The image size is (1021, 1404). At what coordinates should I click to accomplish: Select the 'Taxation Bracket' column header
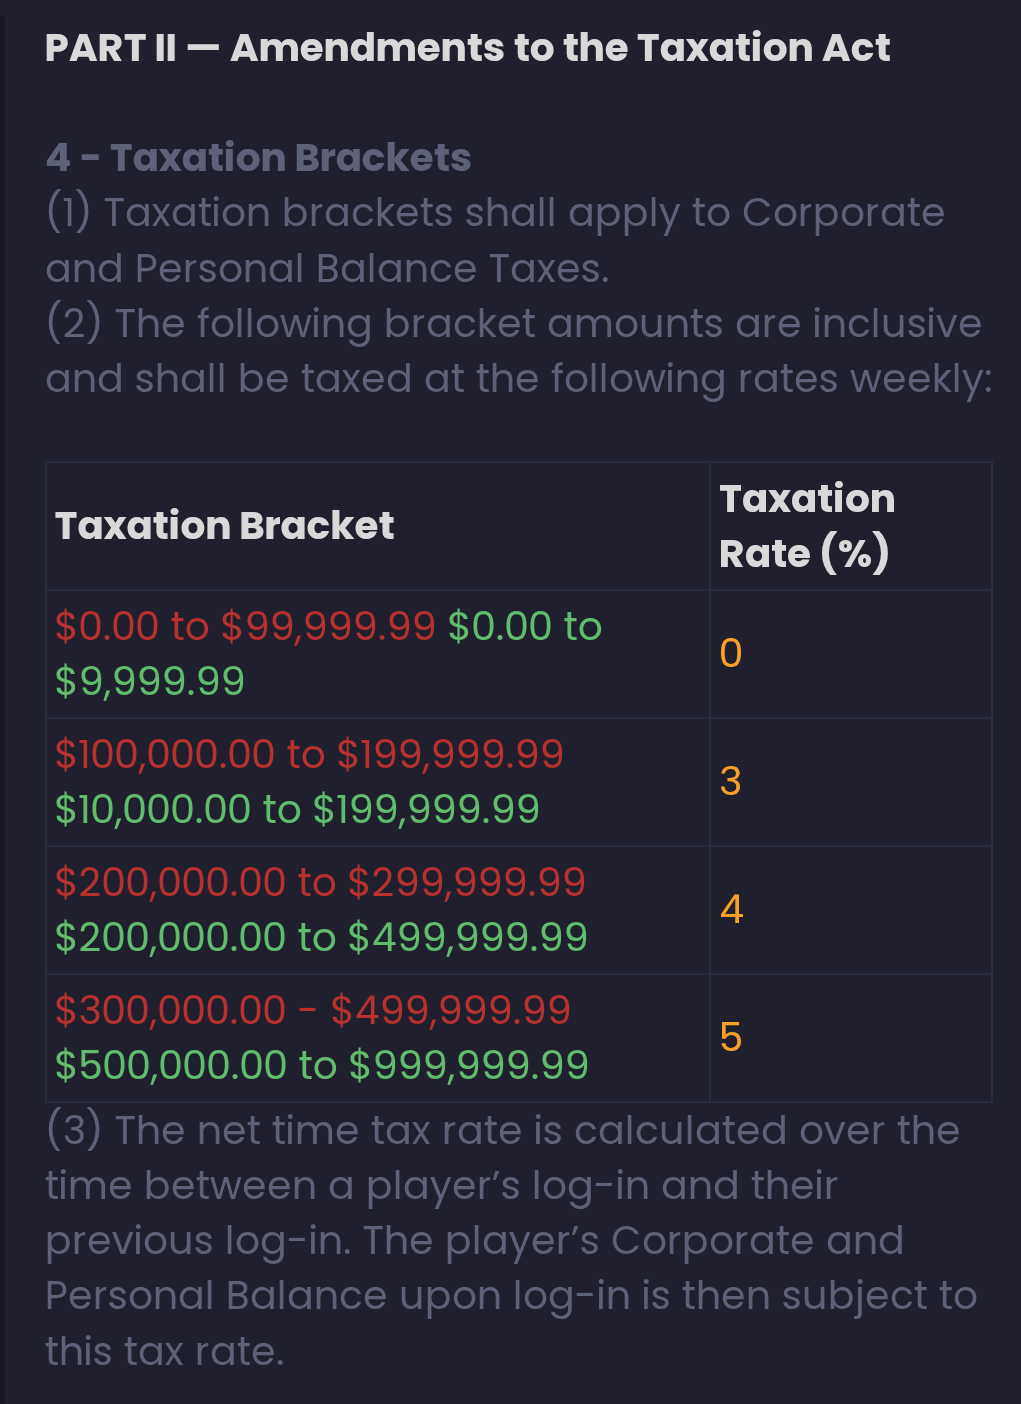click(x=225, y=526)
